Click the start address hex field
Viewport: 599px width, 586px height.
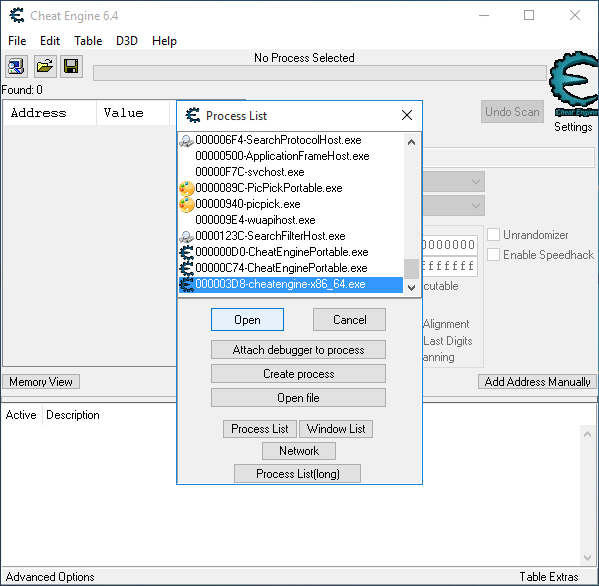[450, 245]
